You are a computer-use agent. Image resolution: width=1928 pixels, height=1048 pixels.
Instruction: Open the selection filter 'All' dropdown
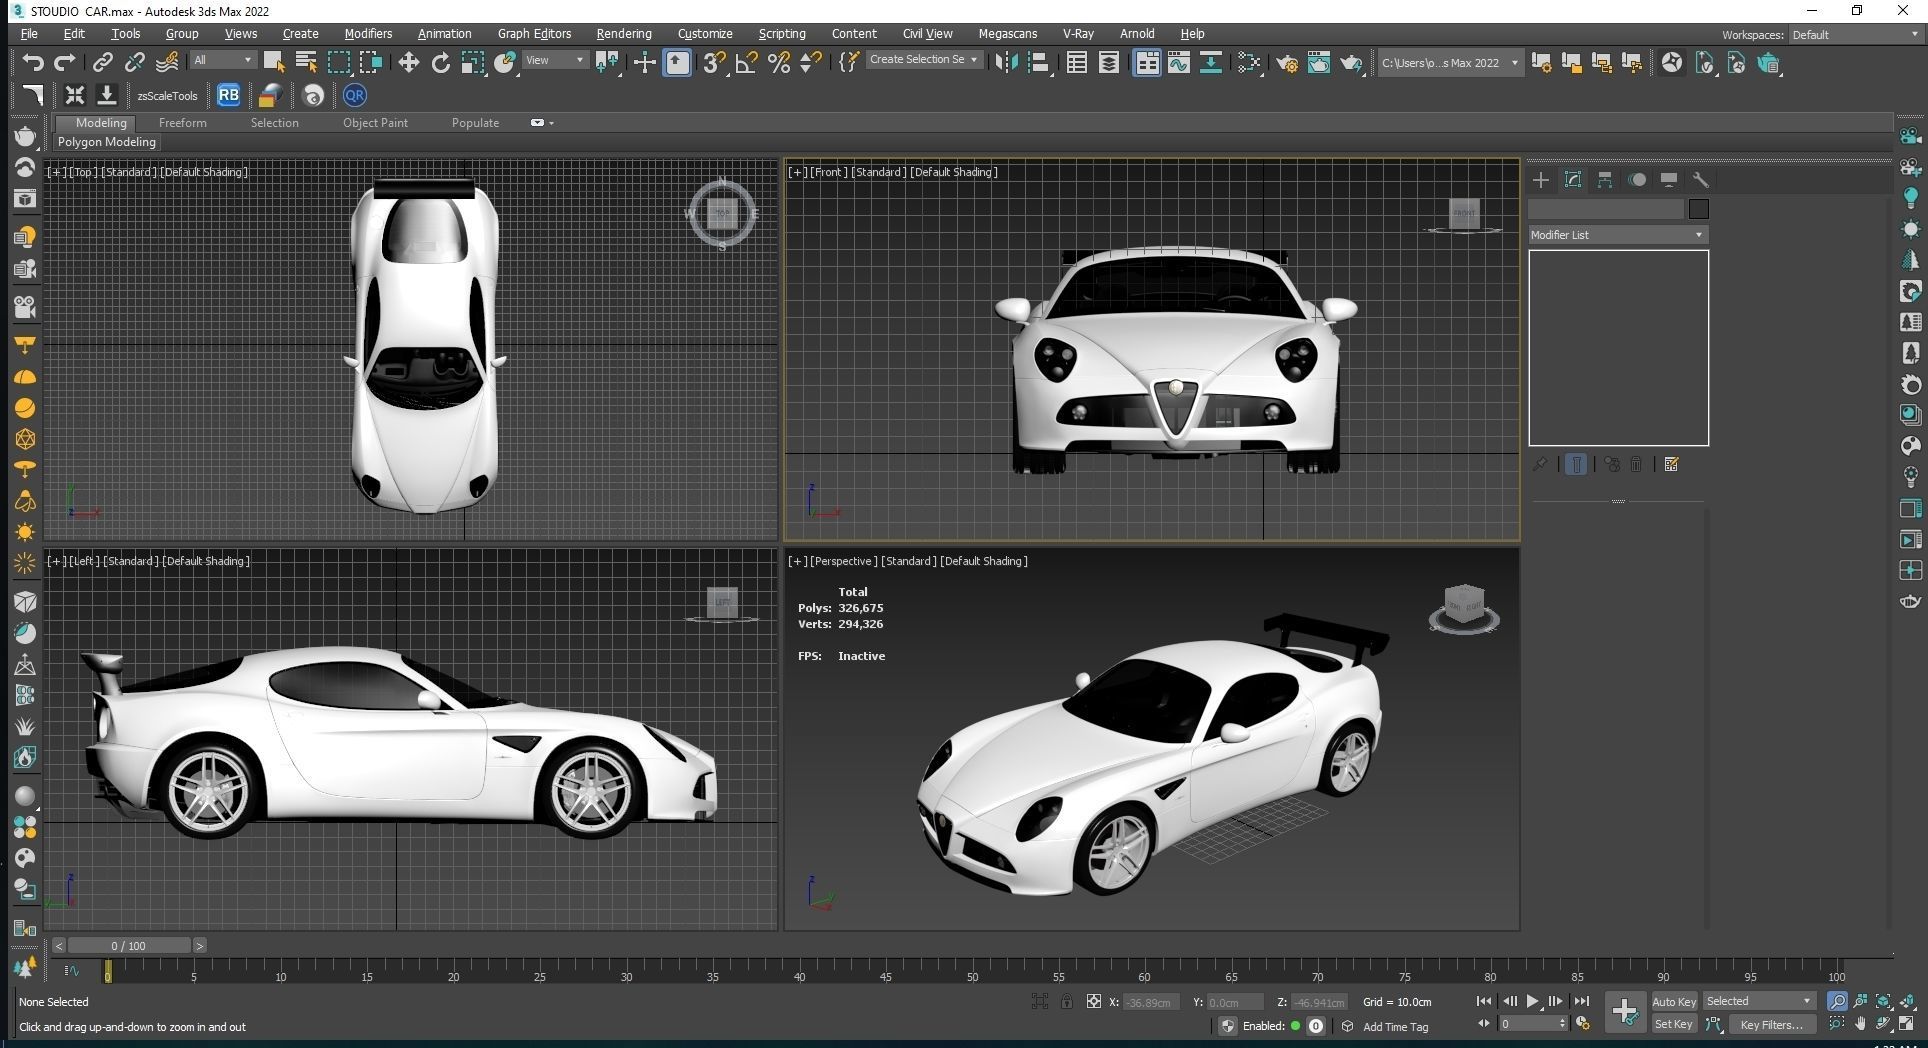pos(223,60)
